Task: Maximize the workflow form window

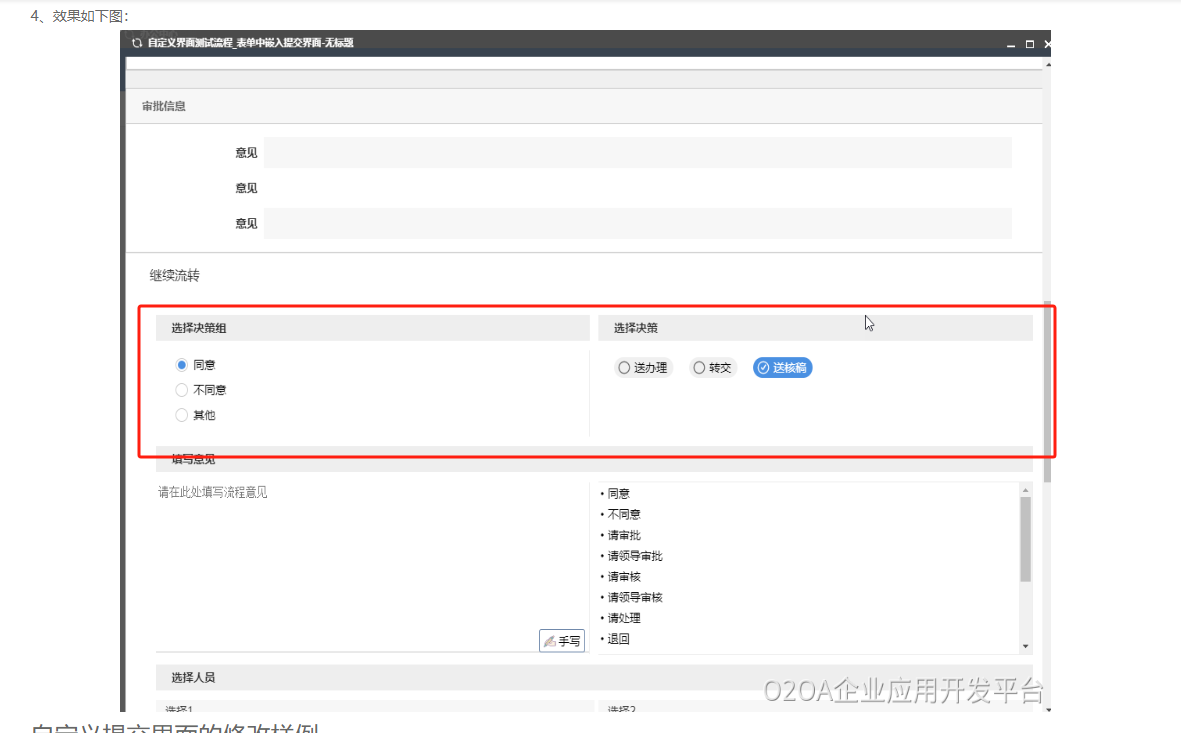Action: point(1030,44)
